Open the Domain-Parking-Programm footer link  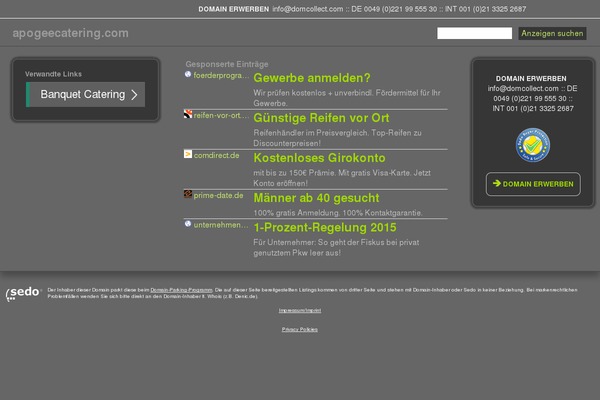coord(181,290)
